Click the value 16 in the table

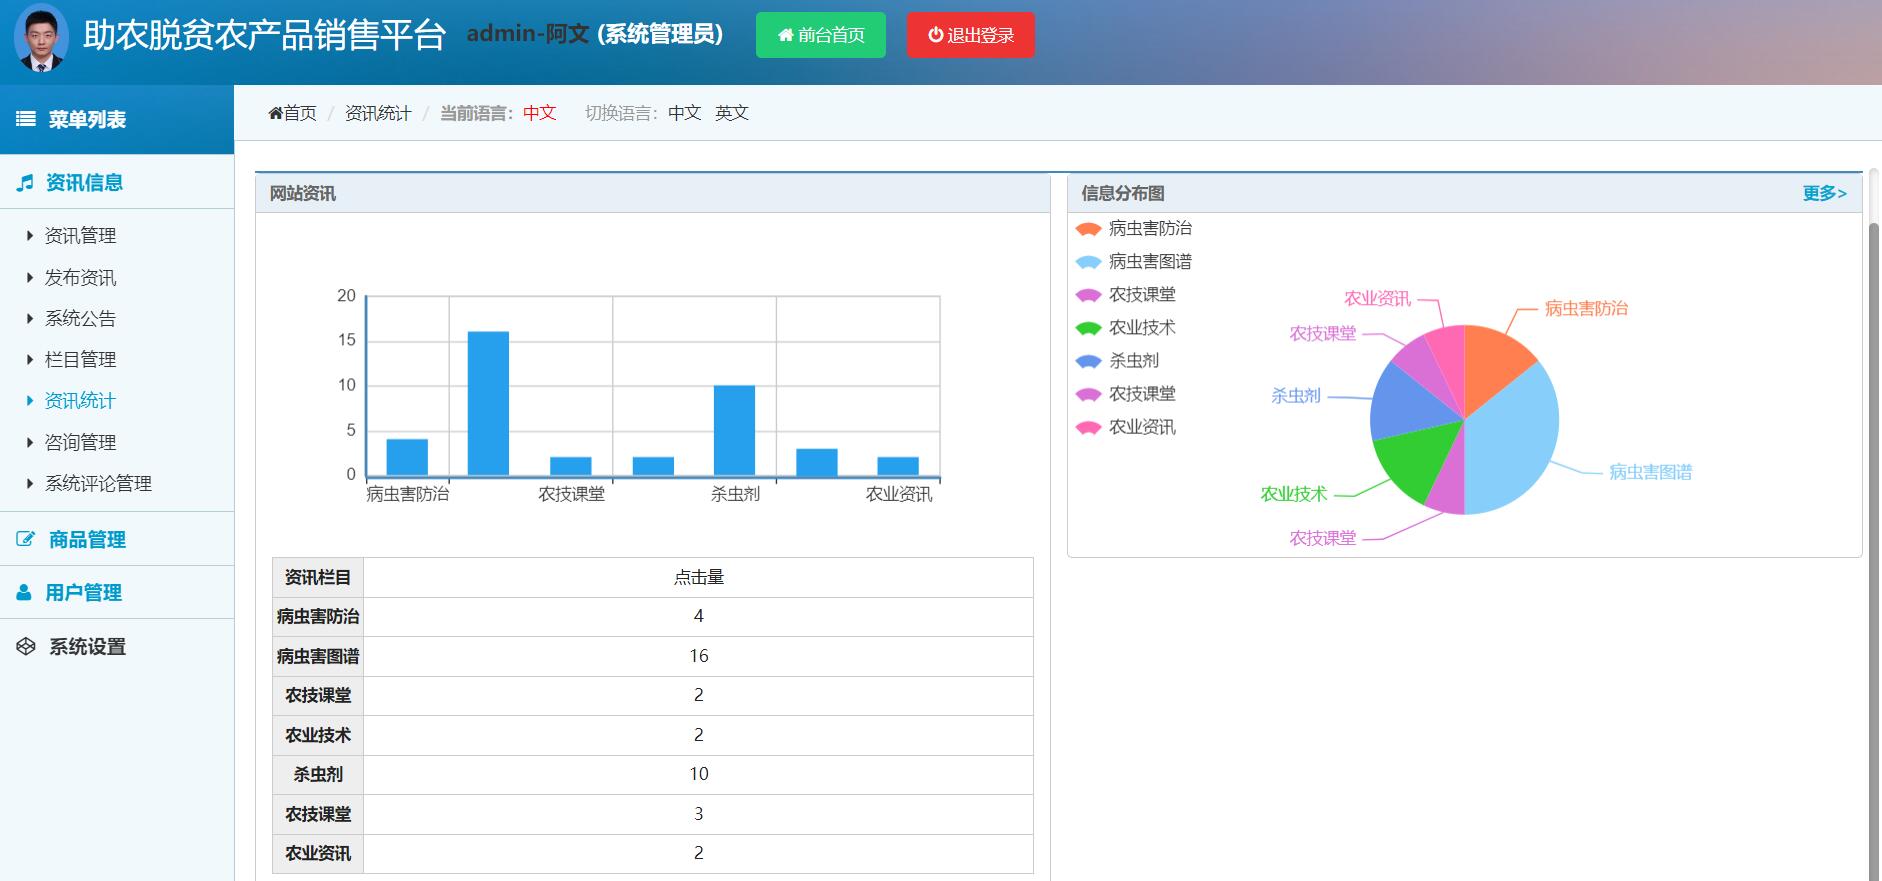698,656
